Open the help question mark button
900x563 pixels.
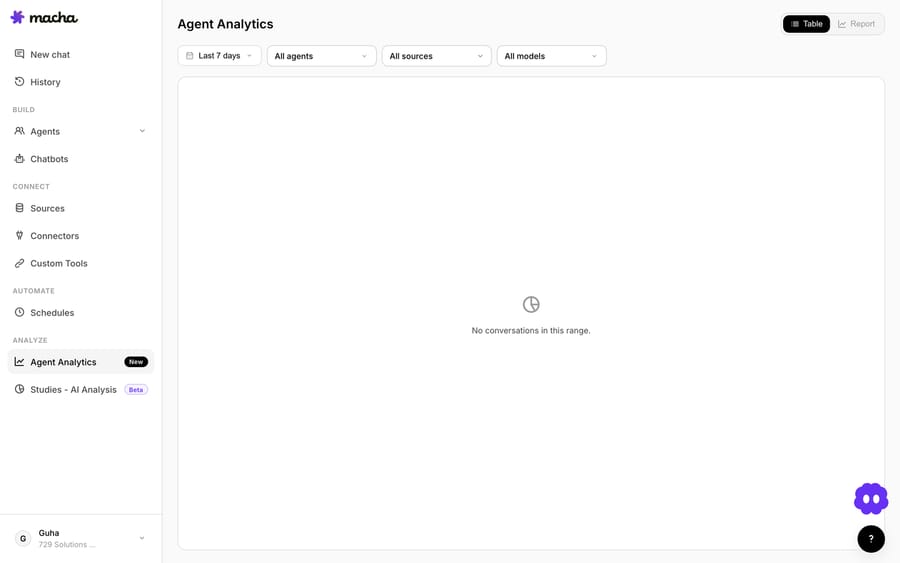(871, 539)
